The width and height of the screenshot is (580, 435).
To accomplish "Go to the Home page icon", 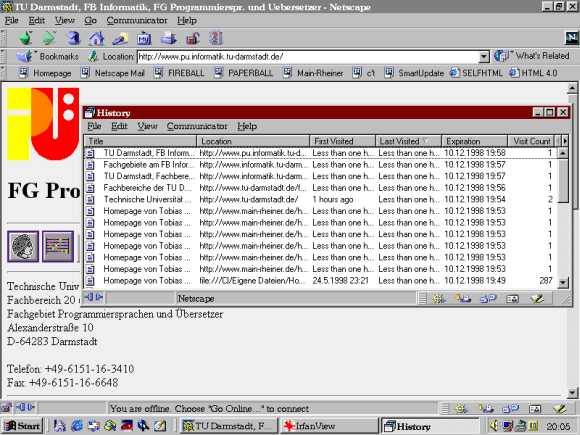I will click(x=96, y=38).
